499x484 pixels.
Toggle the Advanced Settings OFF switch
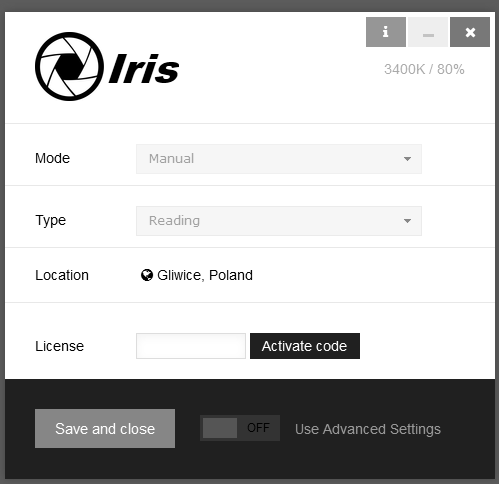[240, 428]
